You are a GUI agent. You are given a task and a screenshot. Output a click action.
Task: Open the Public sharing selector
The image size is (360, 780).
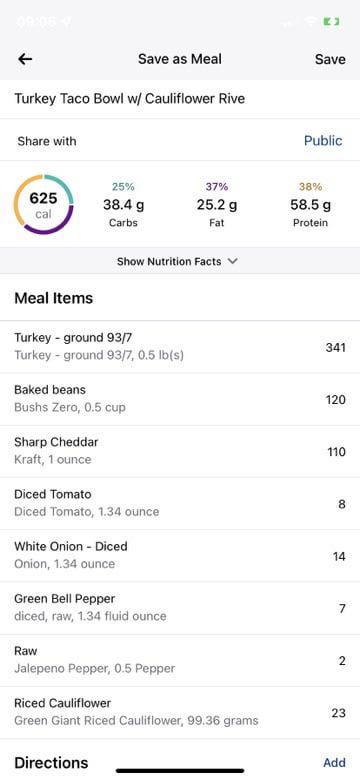pos(323,141)
